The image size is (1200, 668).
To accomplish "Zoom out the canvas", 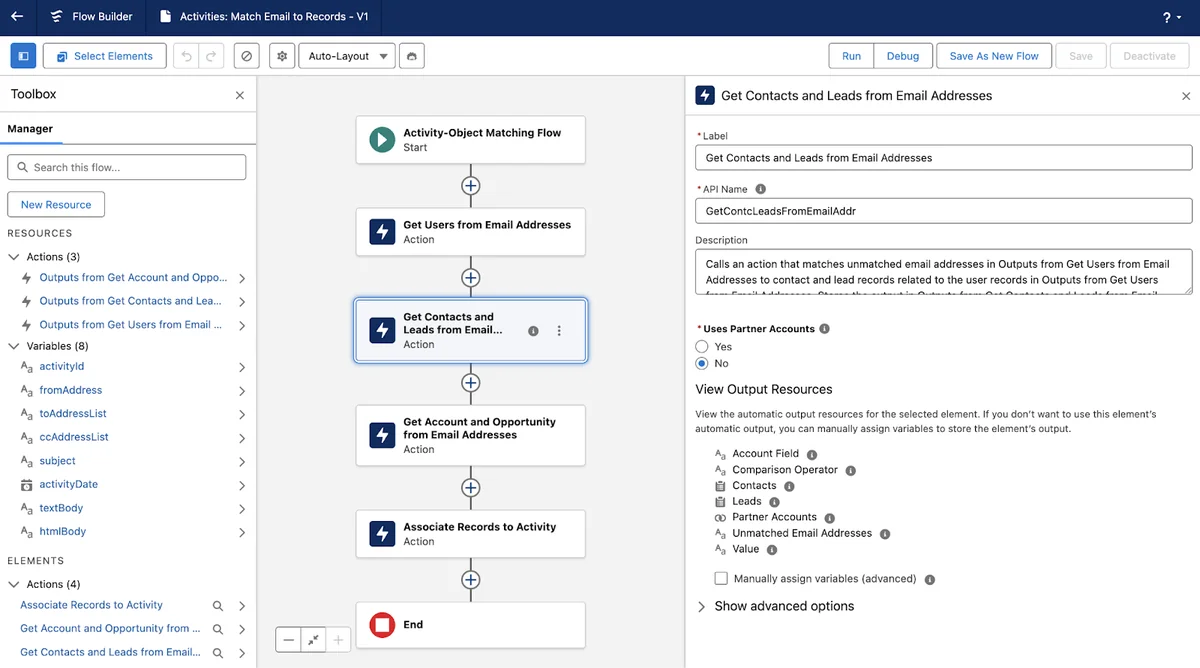I will 289,640.
